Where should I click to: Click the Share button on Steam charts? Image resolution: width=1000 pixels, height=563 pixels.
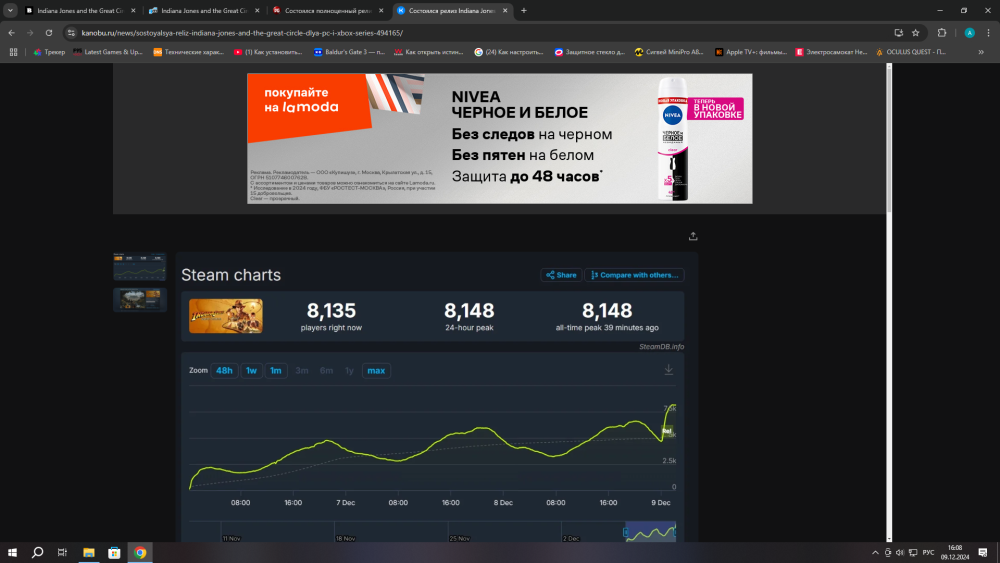(x=560, y=275)
